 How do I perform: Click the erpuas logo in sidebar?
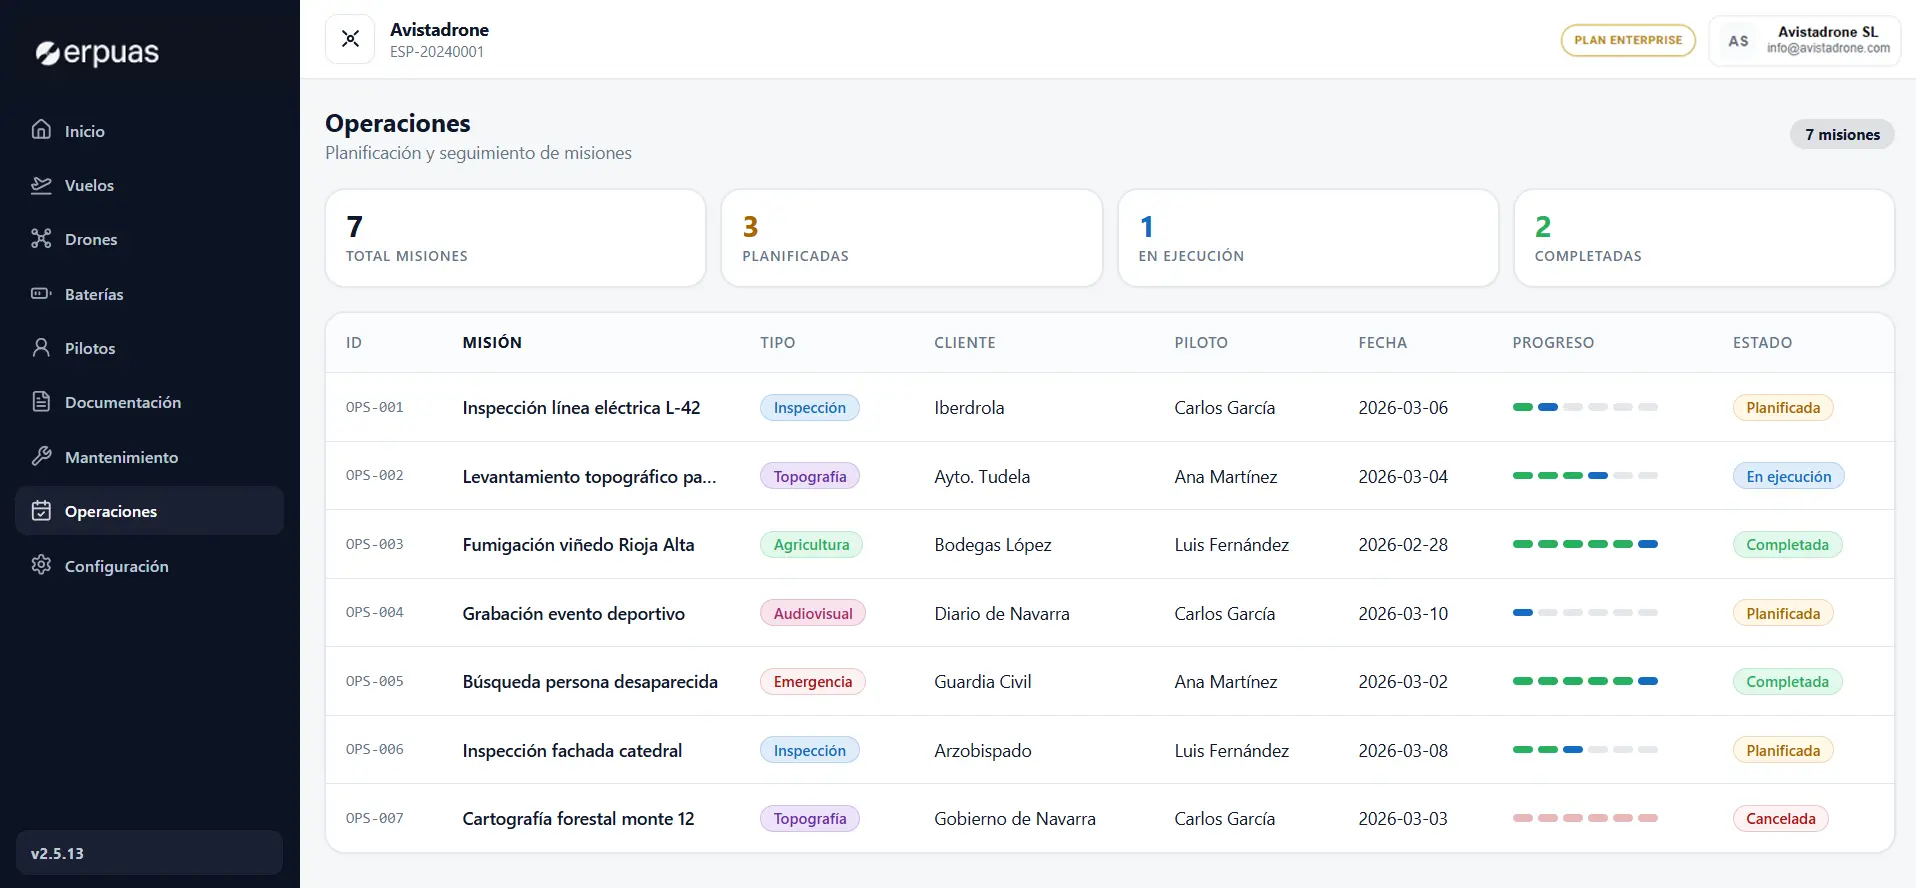98,53
